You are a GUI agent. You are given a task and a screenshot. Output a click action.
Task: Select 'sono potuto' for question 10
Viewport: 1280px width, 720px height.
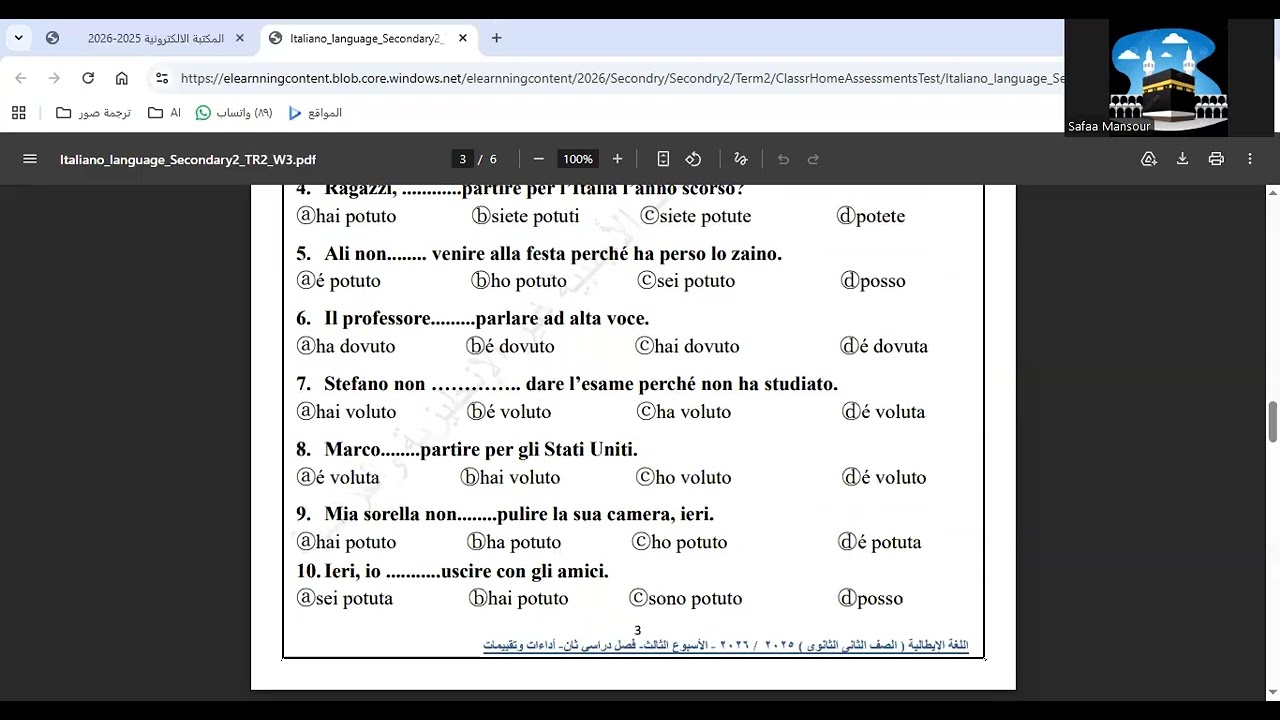coord(686,599)
